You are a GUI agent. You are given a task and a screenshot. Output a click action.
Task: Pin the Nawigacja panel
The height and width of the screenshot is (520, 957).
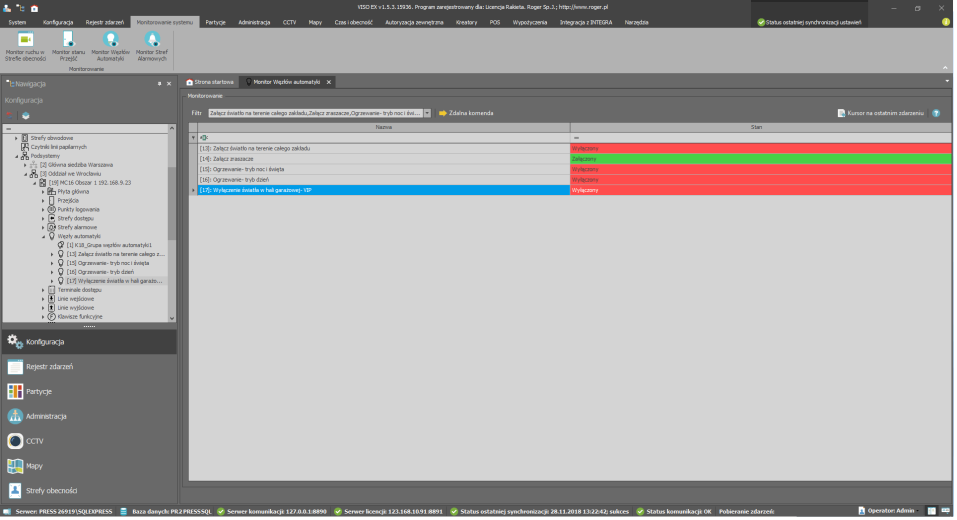coord(159,83)
